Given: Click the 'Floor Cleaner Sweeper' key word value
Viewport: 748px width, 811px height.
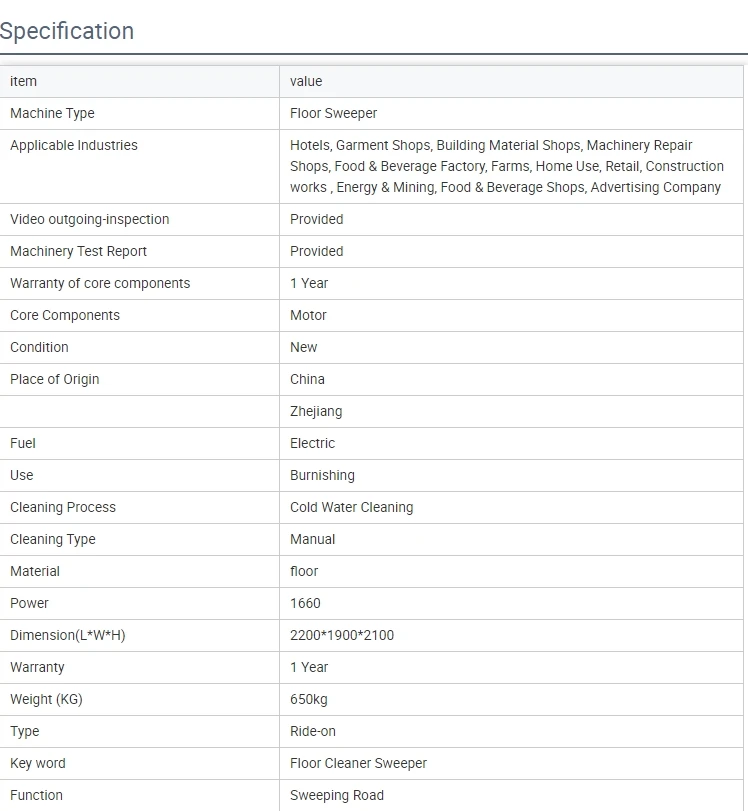Looking at the screenshot, I should click(x=358, y=763).
